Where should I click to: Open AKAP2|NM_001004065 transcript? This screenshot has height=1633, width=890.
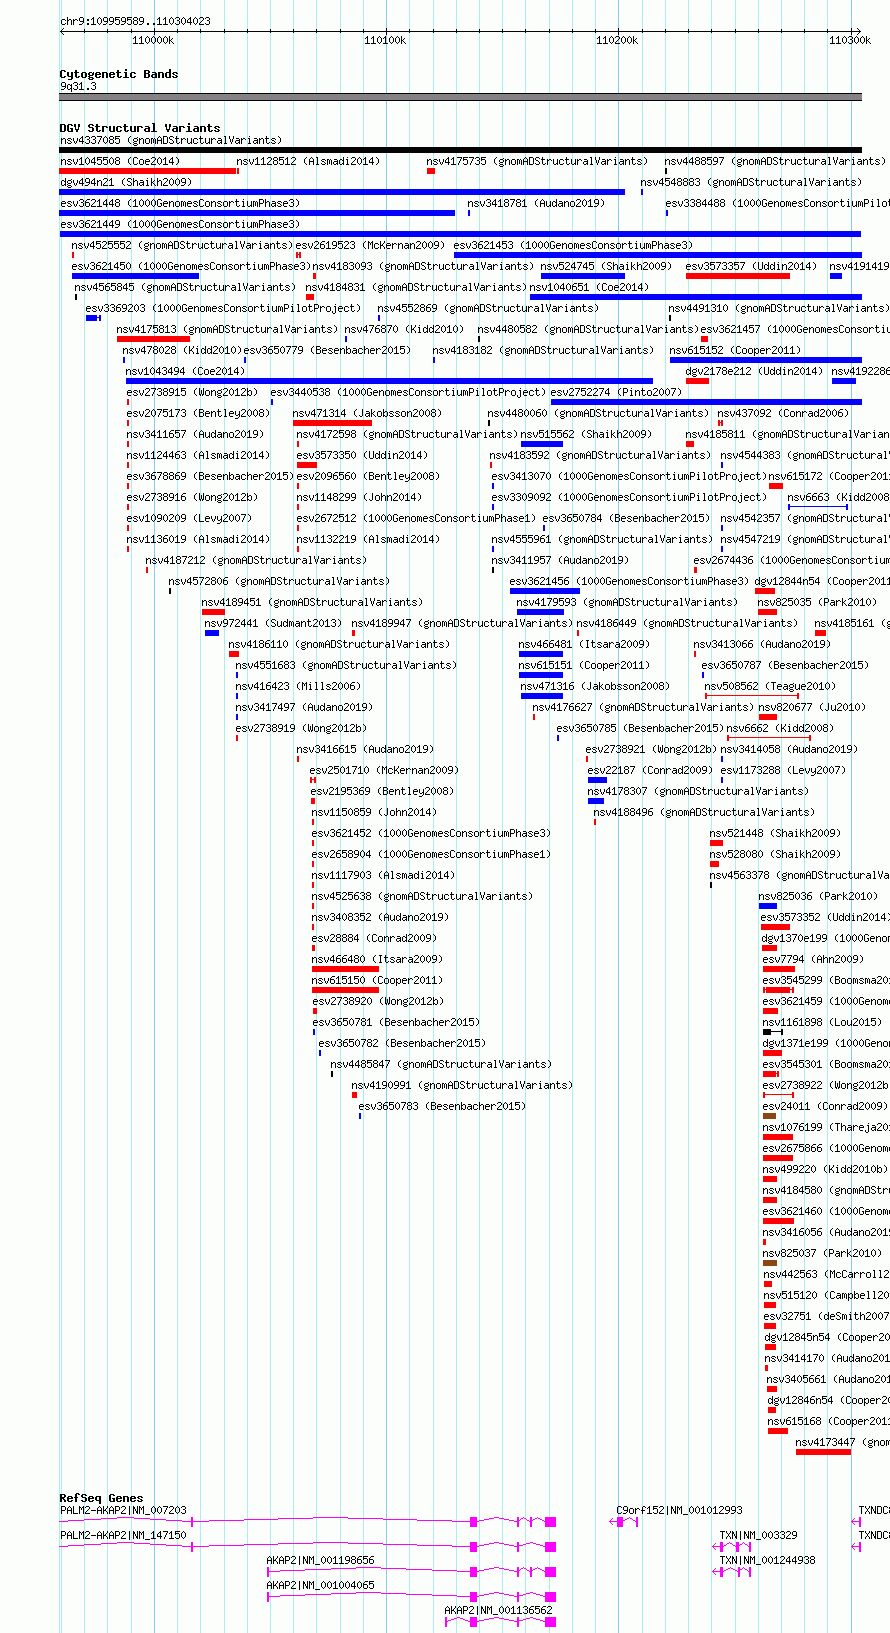pos(321,1585)
